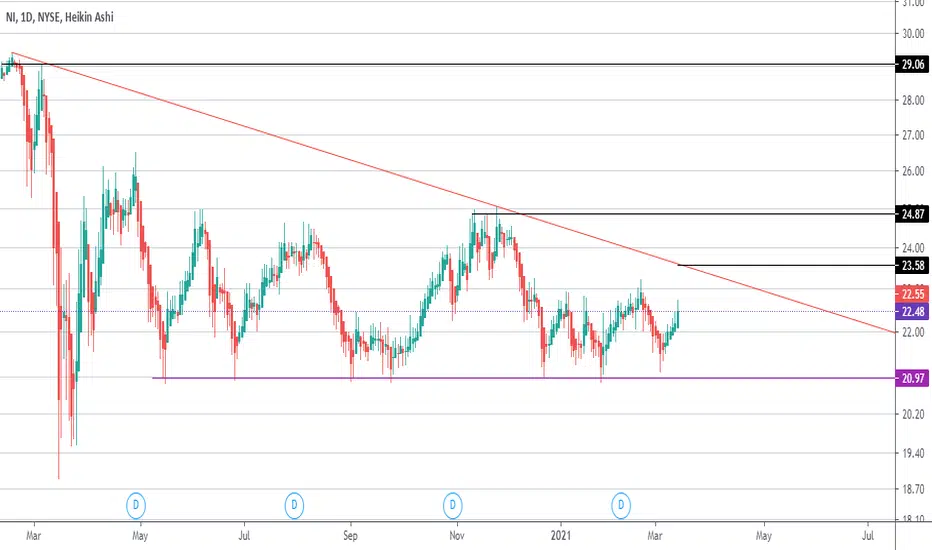Click the Mar label right after 2021
The height and width of the screenshot is (550, 932).
tap(654, 536)
